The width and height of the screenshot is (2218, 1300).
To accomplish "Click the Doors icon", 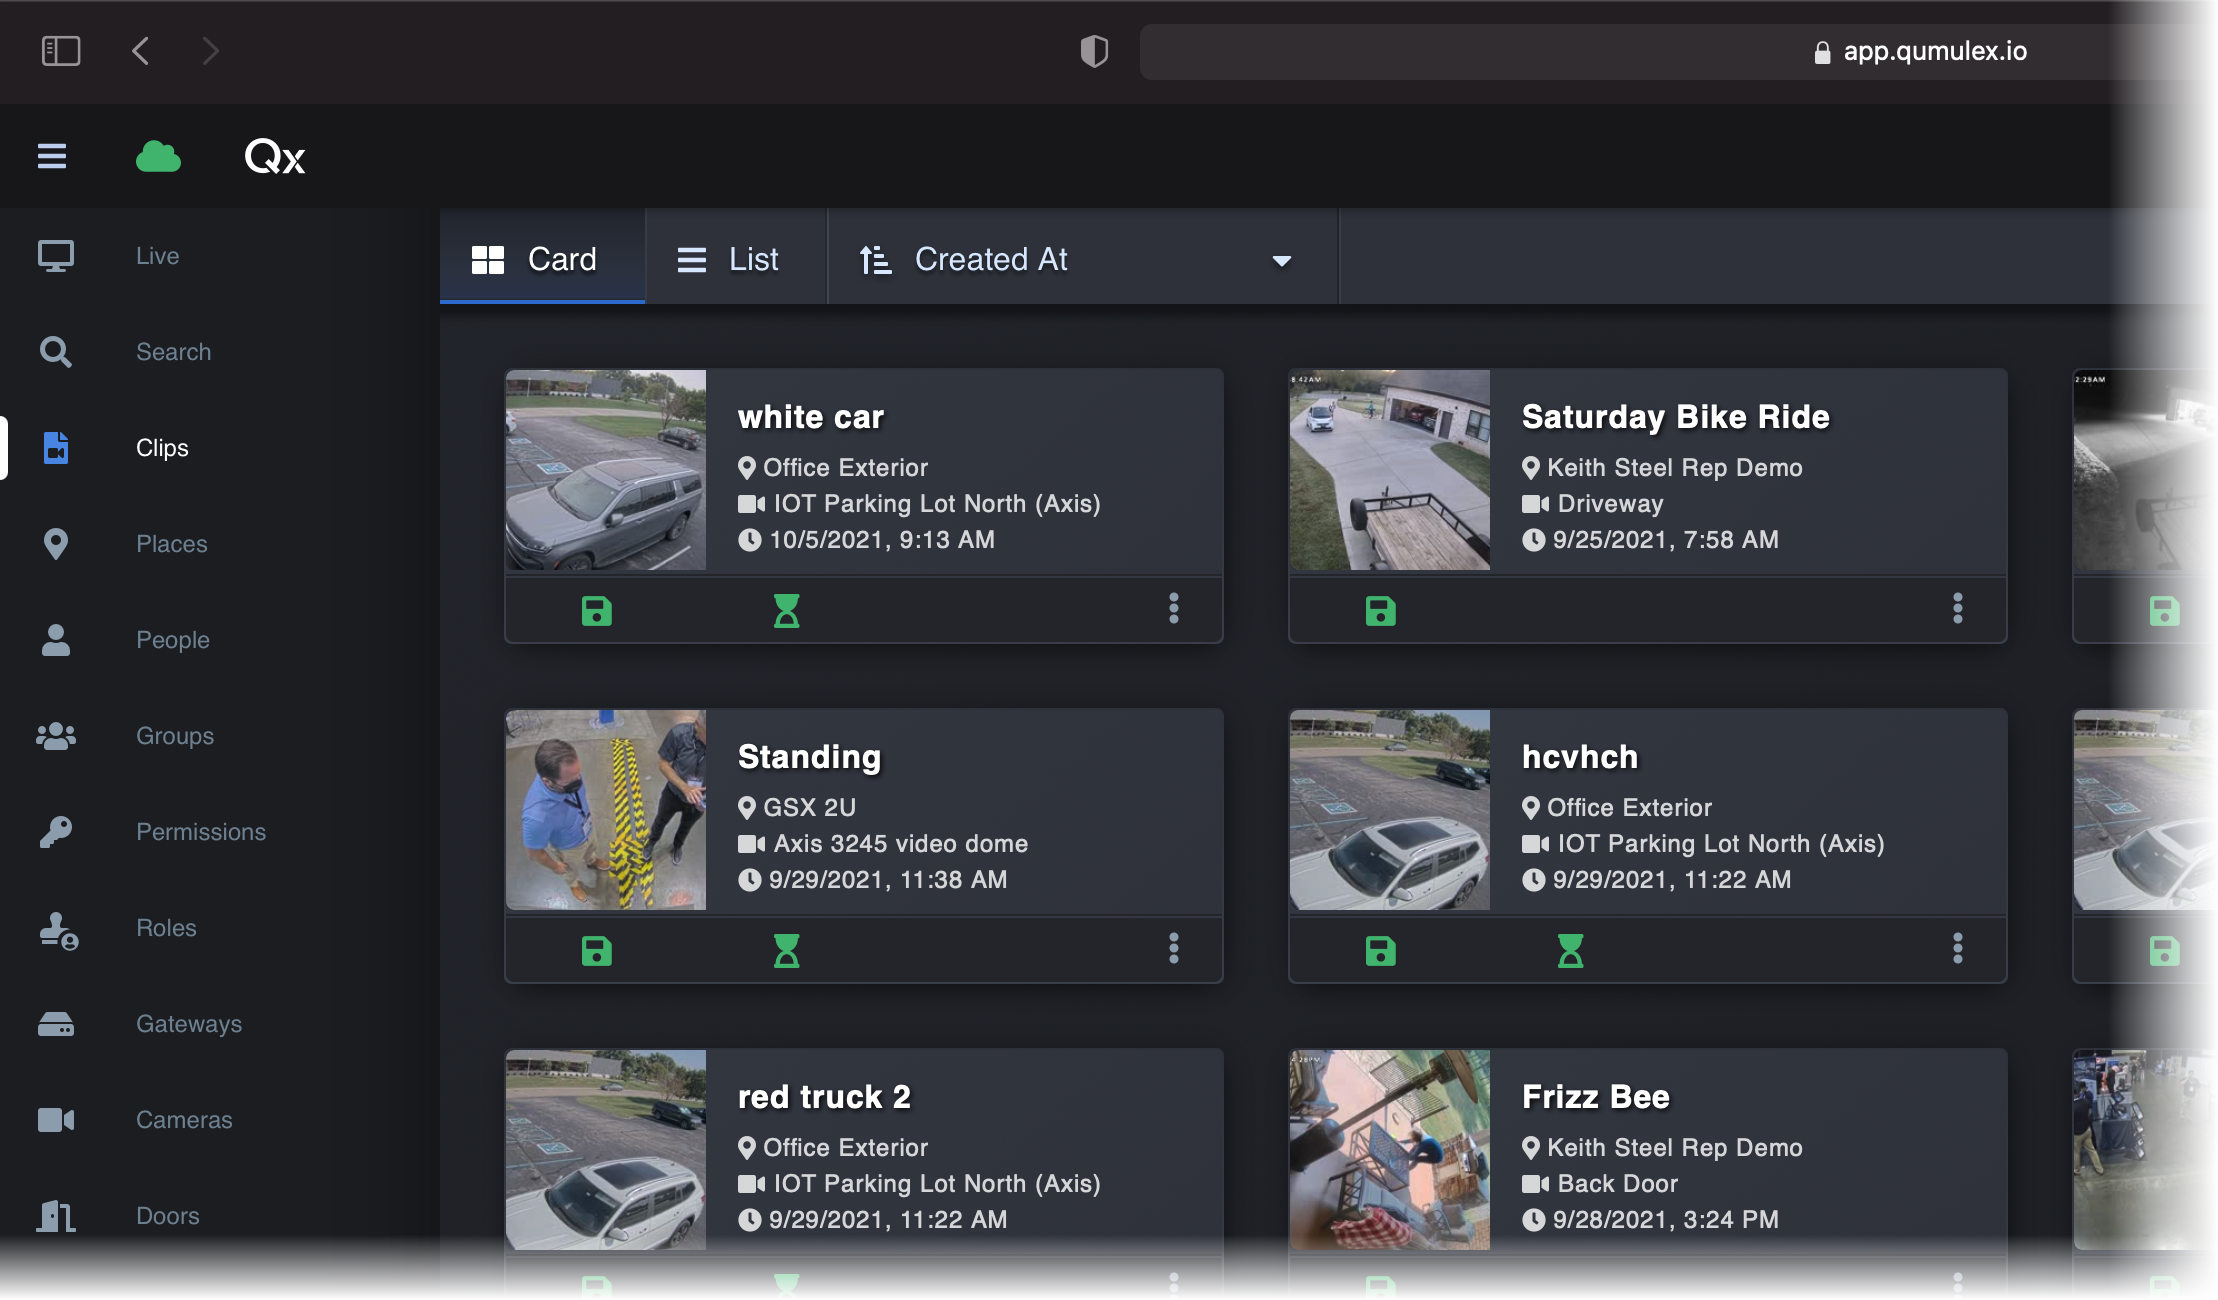I will coord(56,1216).
